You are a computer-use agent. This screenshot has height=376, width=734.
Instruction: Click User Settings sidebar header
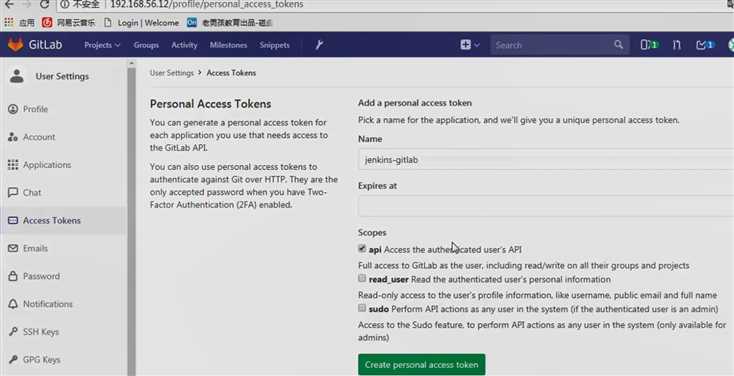(62, 76)
